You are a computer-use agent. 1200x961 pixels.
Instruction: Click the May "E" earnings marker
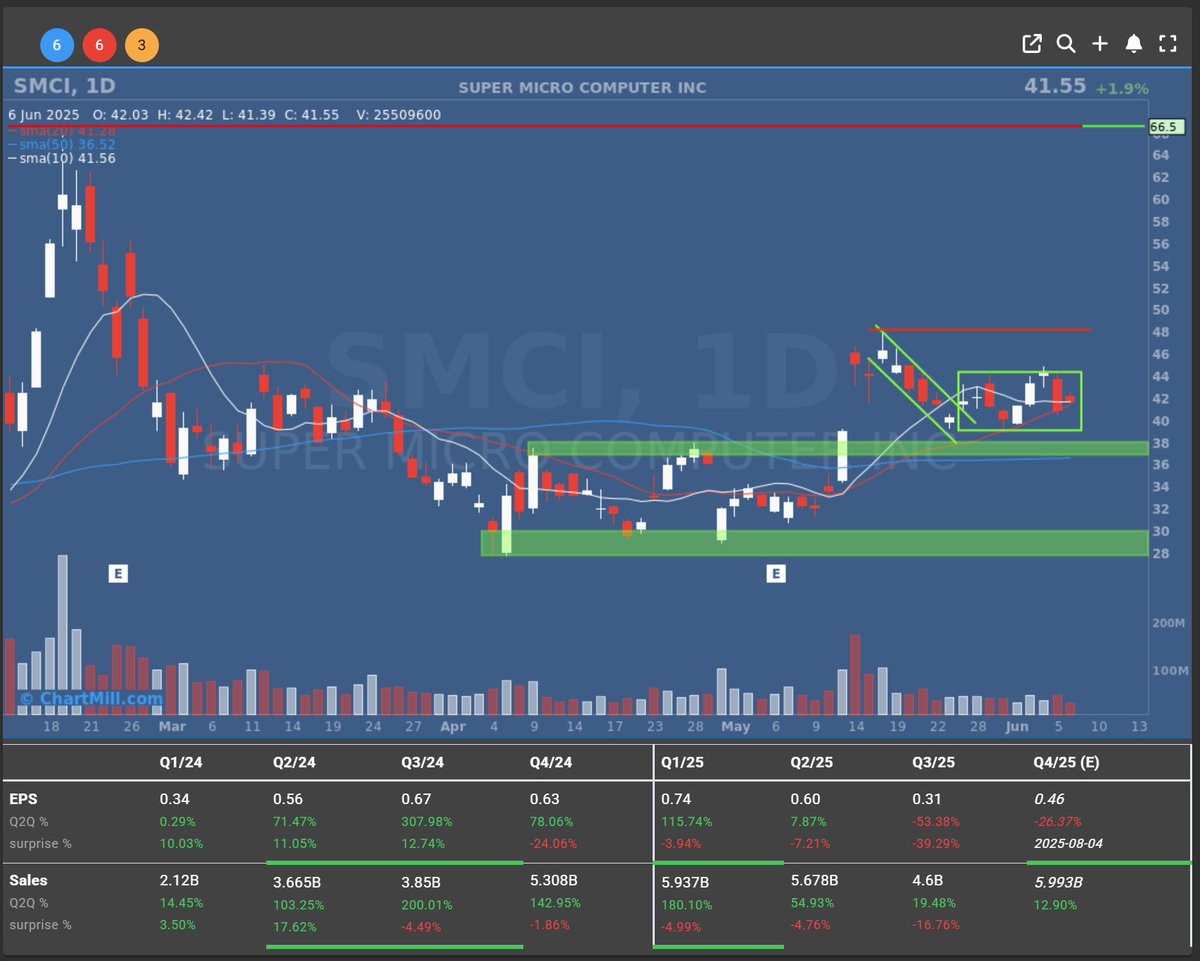[777, 574]
